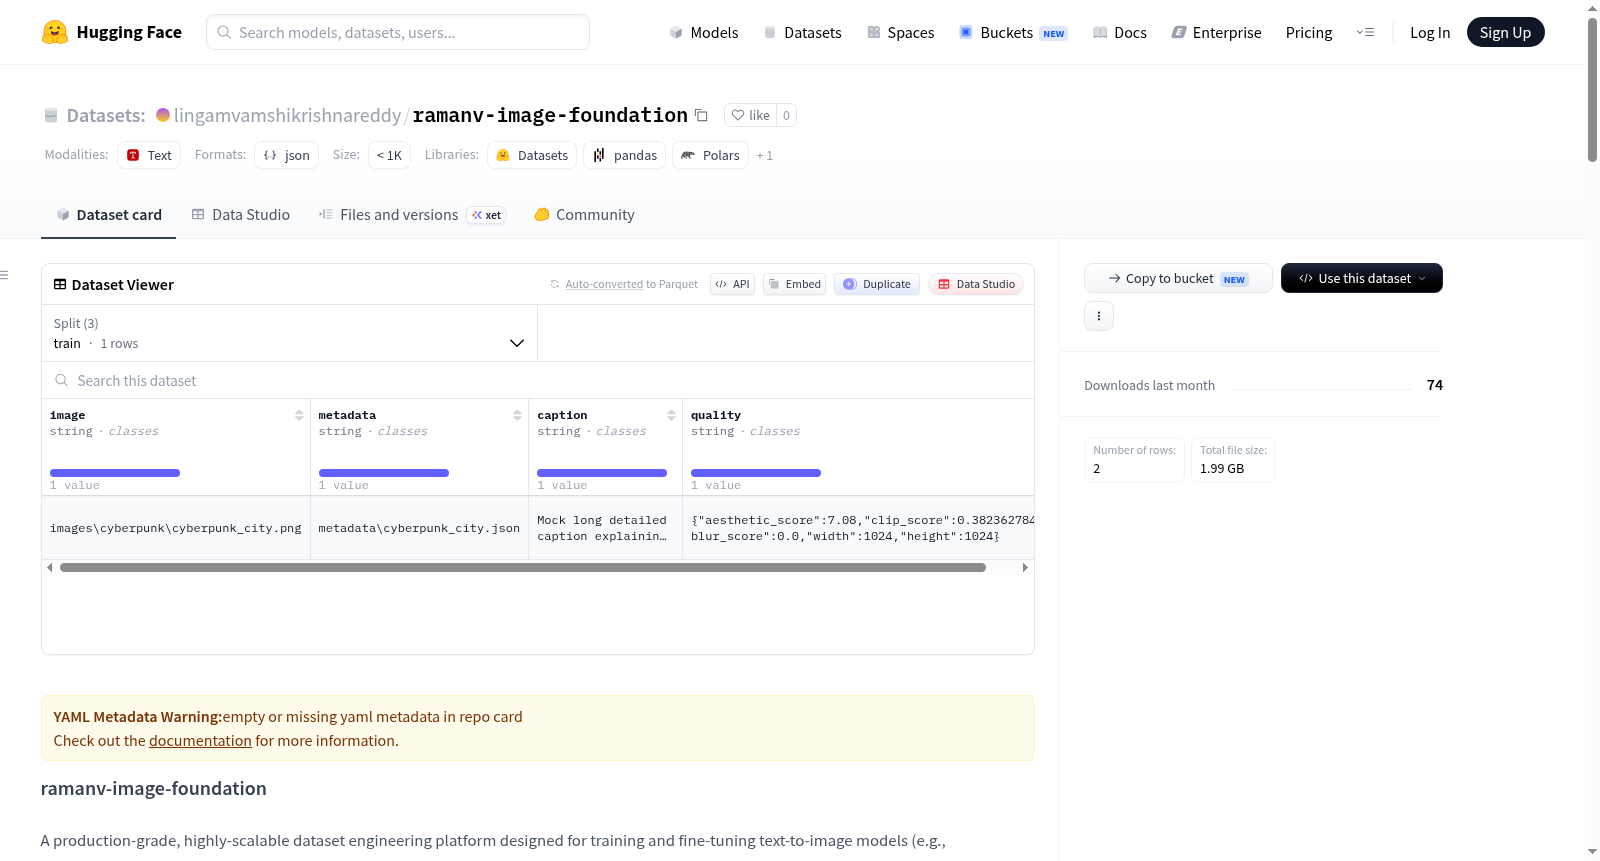Image resolution: width=1600 pixels, height=861 pixels.
Task: Open the Split train dropdown
Action: coord(289,333)
